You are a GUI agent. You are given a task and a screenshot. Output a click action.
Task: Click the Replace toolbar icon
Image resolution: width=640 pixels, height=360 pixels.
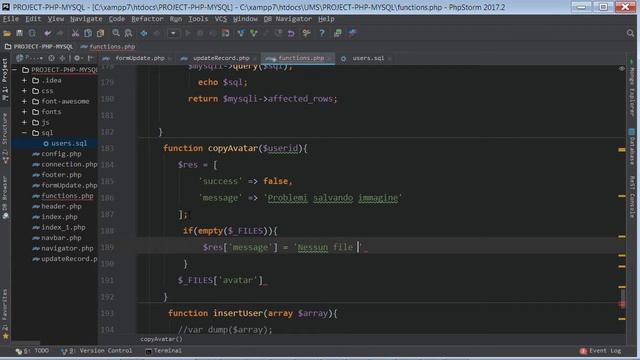128,33
